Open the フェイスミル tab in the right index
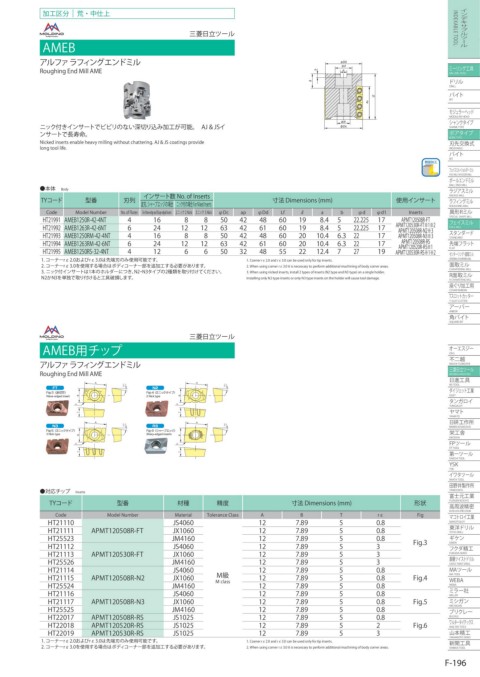The image size is (480, 677). pyautogui.click(x=464, y=223)
